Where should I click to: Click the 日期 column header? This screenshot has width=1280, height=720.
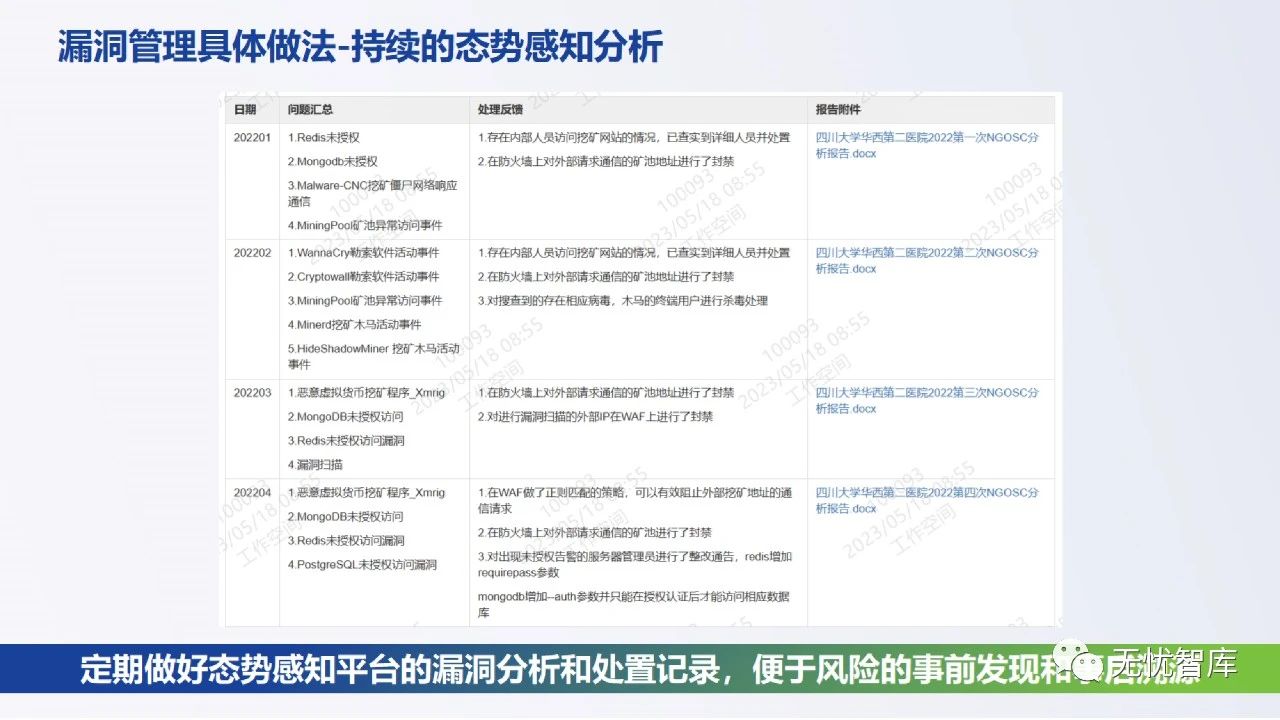point(246,110)
